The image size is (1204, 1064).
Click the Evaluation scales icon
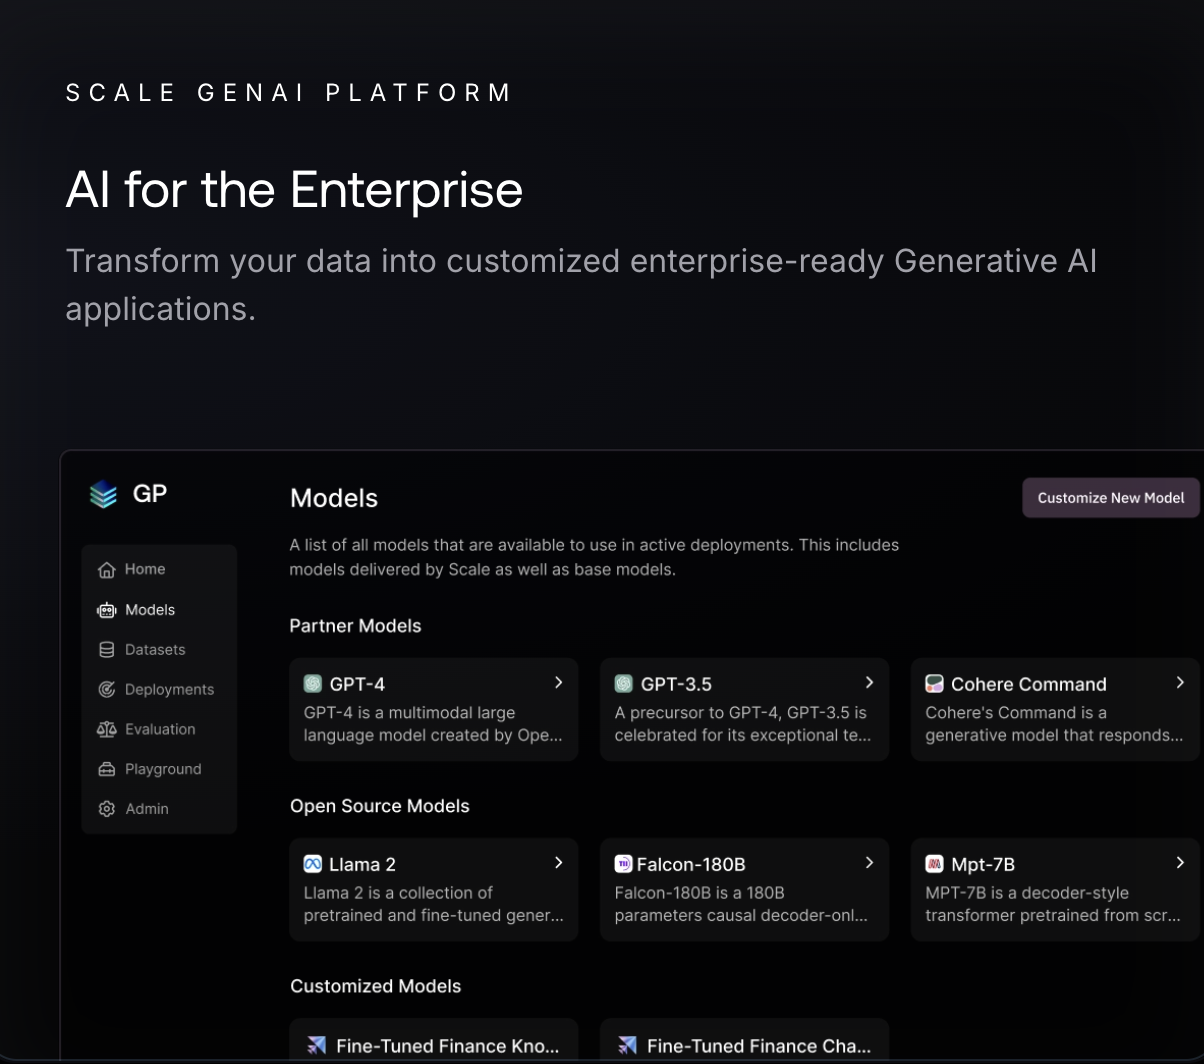coord(107,730)
